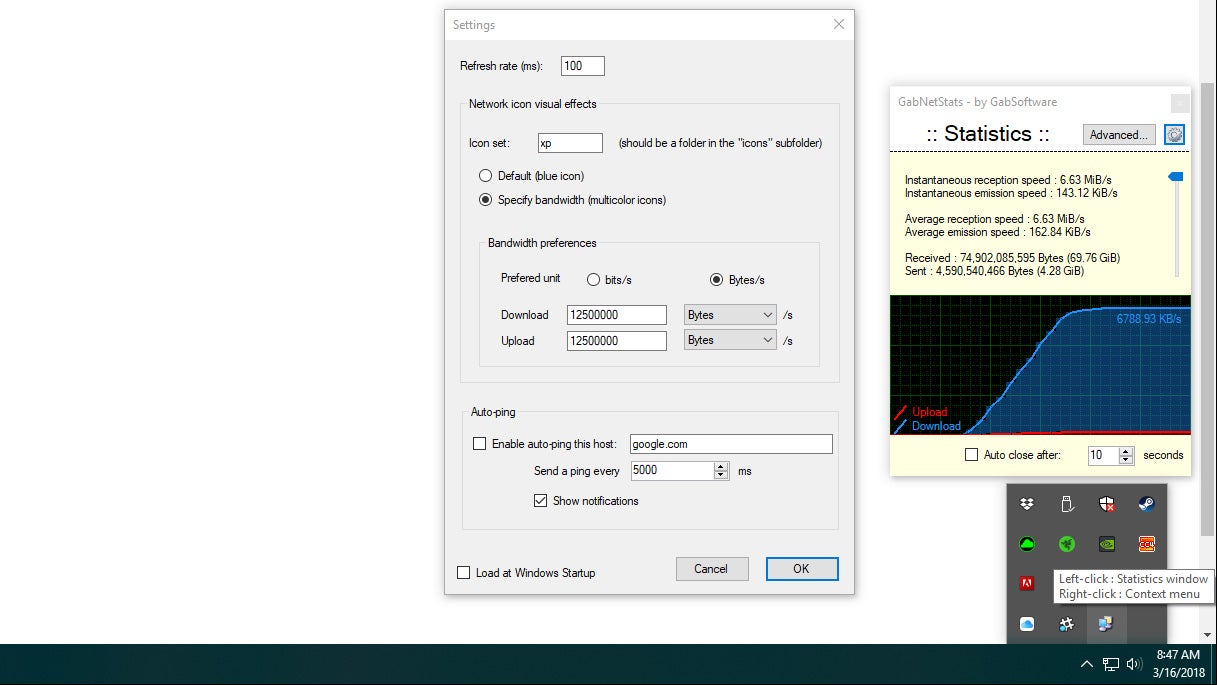Increase the ping interval with up arrow
1217x685 pixels.
pos(721,466)
